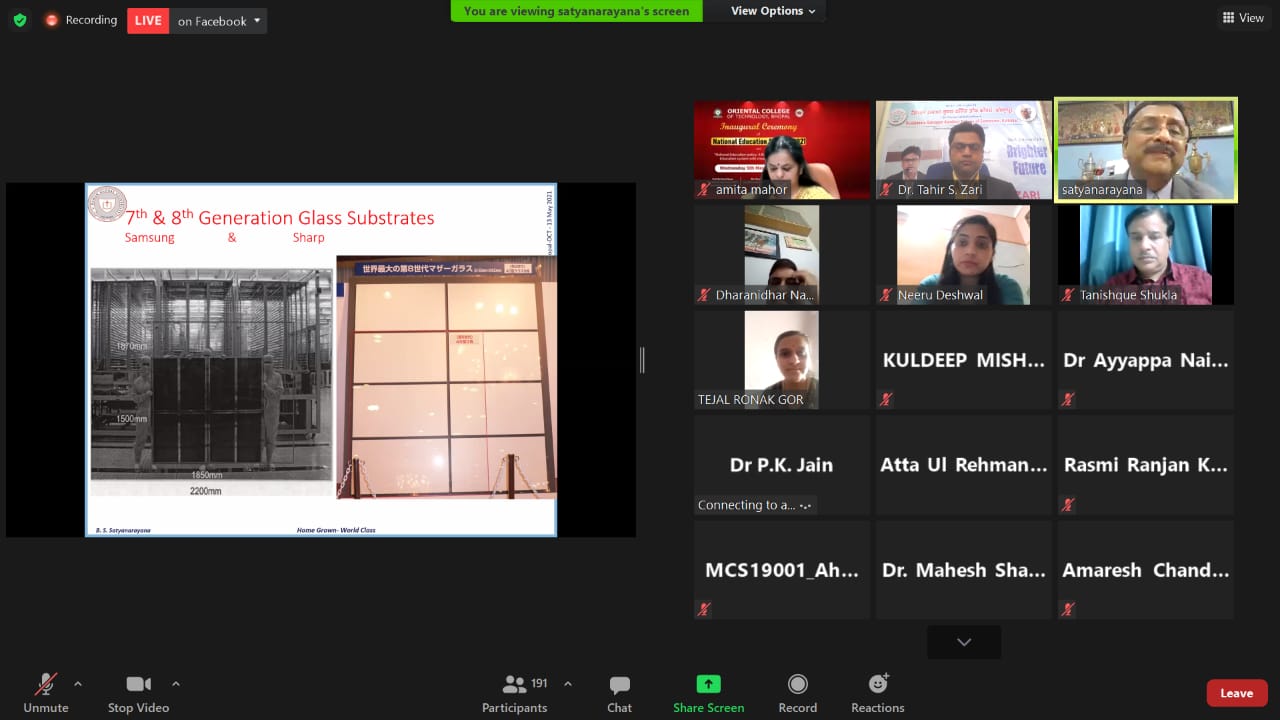Click muted mic icon on Tanishque Shukla tile
The height and width of the screenshot is (720, 1280).
click(x=1068, y=294)
